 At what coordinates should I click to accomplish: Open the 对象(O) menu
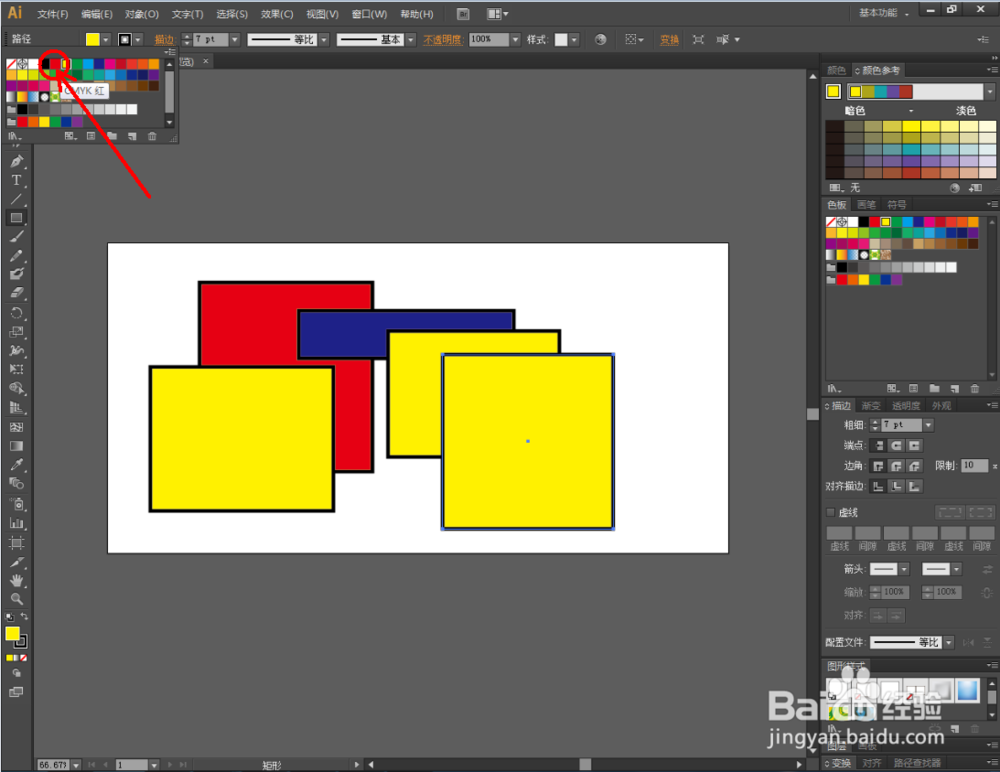click(x=142, y=14)
